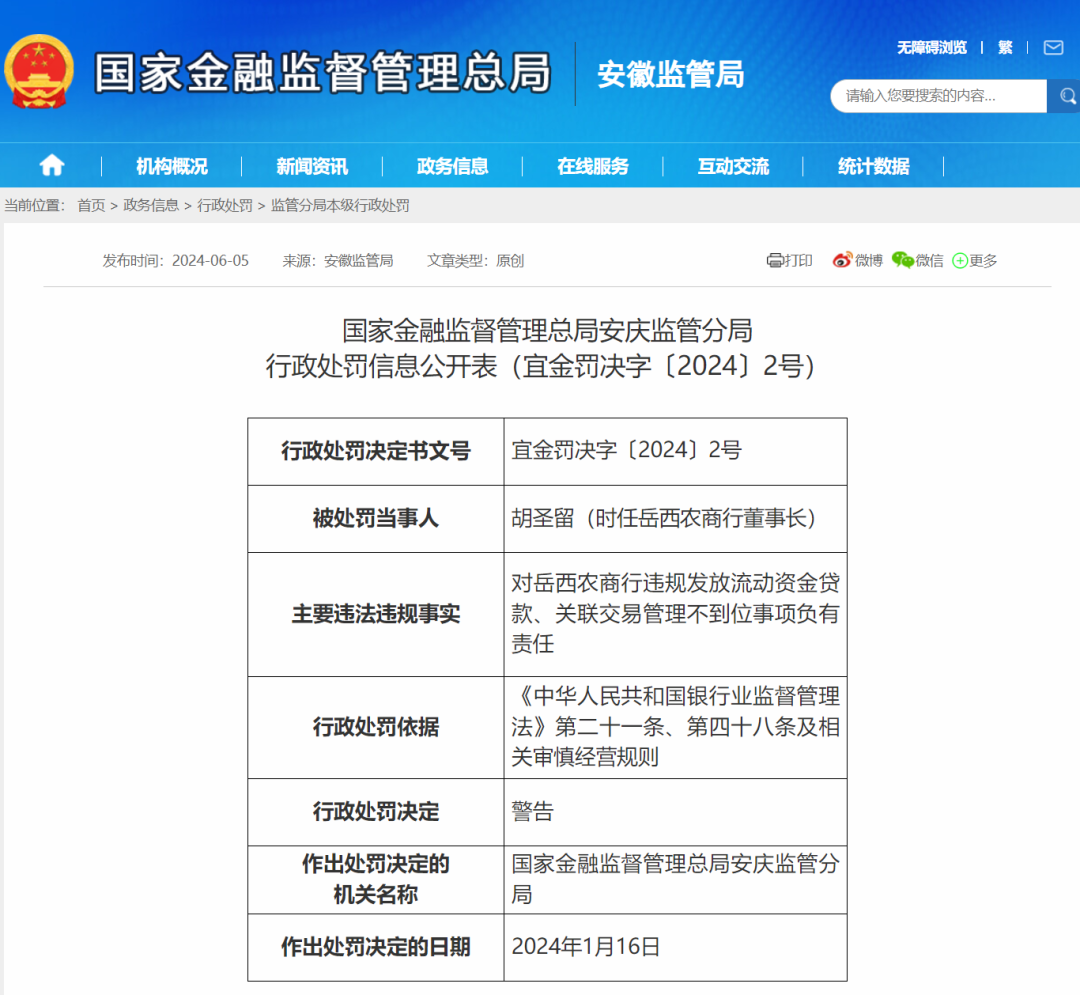Click 行政处罚 breadcrumb link
1080x995 pixels.
225,205
